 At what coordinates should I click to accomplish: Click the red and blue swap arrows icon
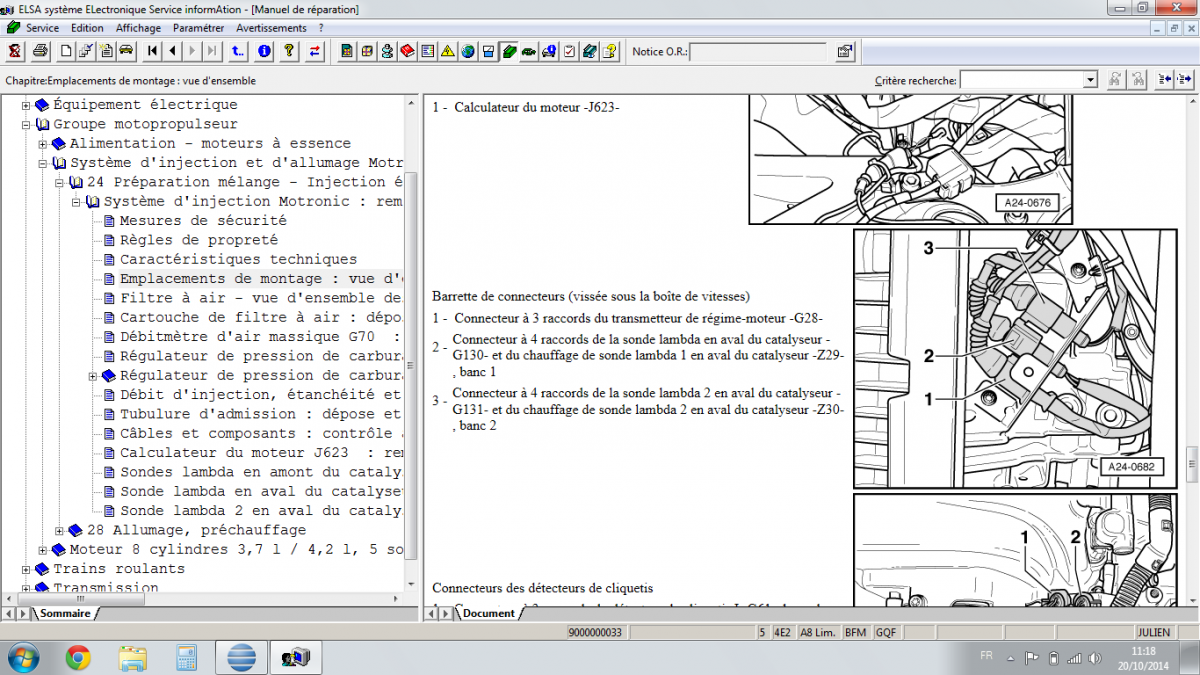point(315,51)
